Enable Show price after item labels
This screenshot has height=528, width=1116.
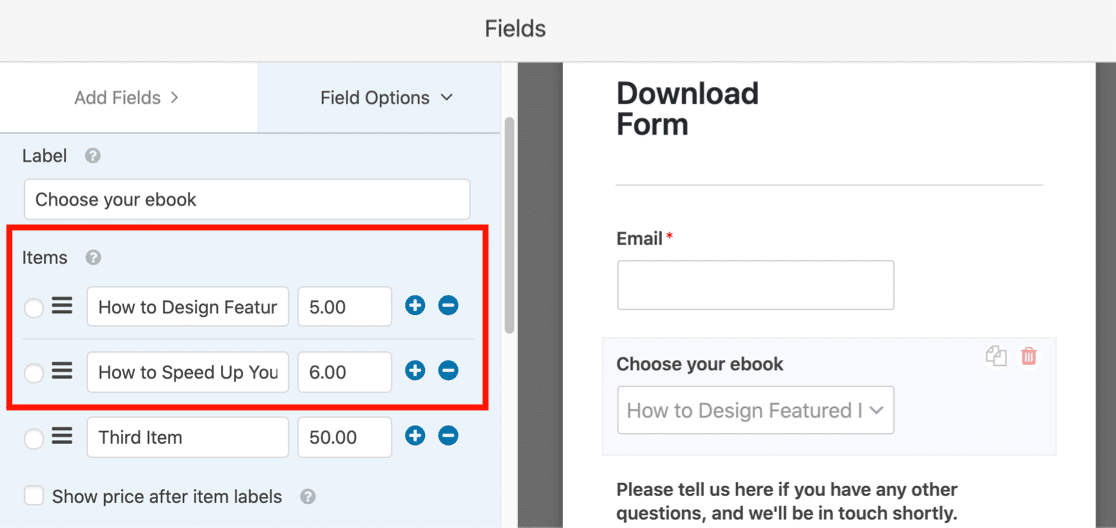34,496
